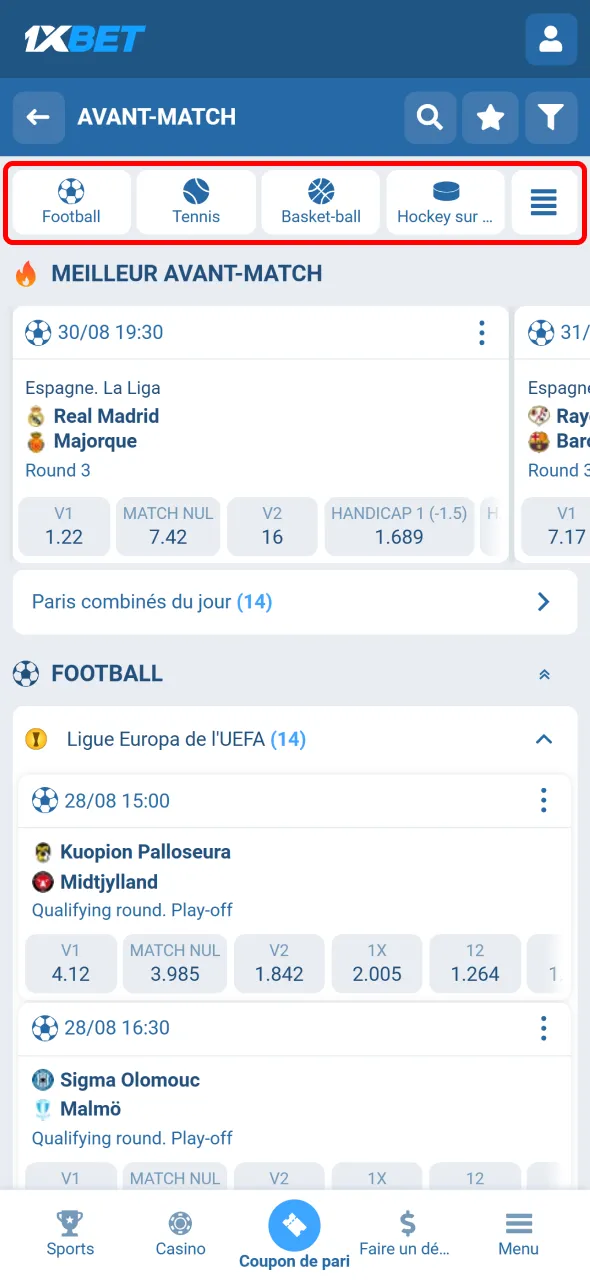
Task: Open favorites via the star icon
Action: click(x=490, y=117)
